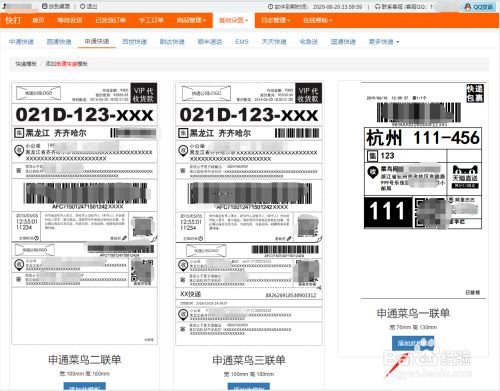500x391 pixels.
Task: Go to 等待发货 orders page
Action: point(70,20)
